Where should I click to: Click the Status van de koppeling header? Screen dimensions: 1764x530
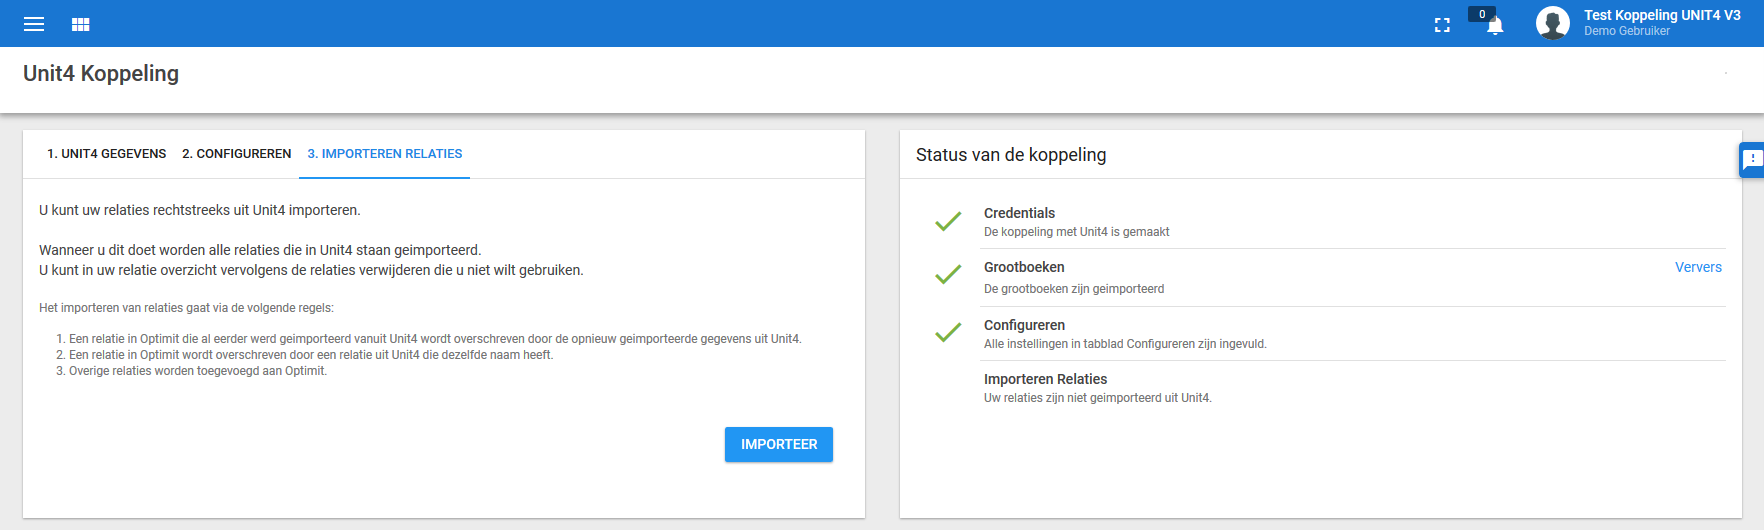(1011, 155)
